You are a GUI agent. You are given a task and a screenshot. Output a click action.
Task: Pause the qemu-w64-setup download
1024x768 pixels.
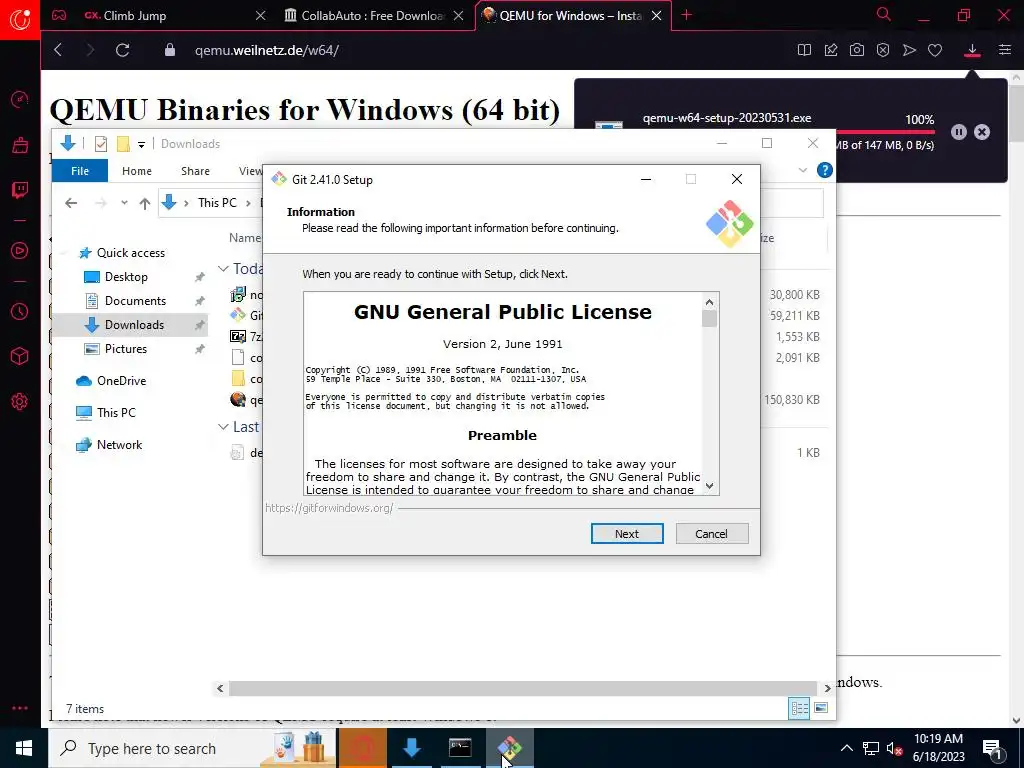coord(959,132)
